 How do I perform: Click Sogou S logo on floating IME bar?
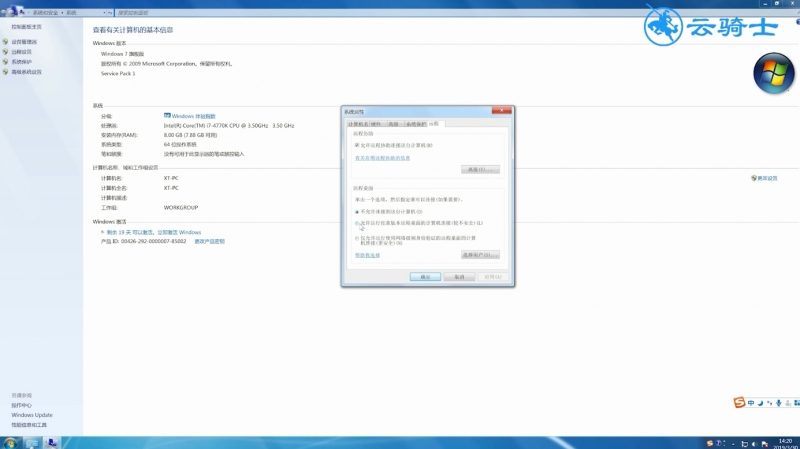pyautogui.click(x=739, y=403)
